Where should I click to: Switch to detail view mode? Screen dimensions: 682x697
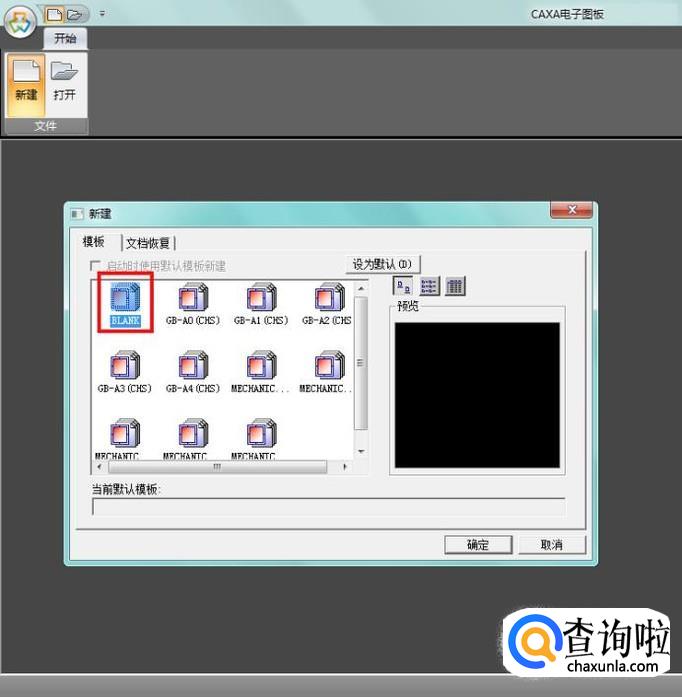pos(455,285)
